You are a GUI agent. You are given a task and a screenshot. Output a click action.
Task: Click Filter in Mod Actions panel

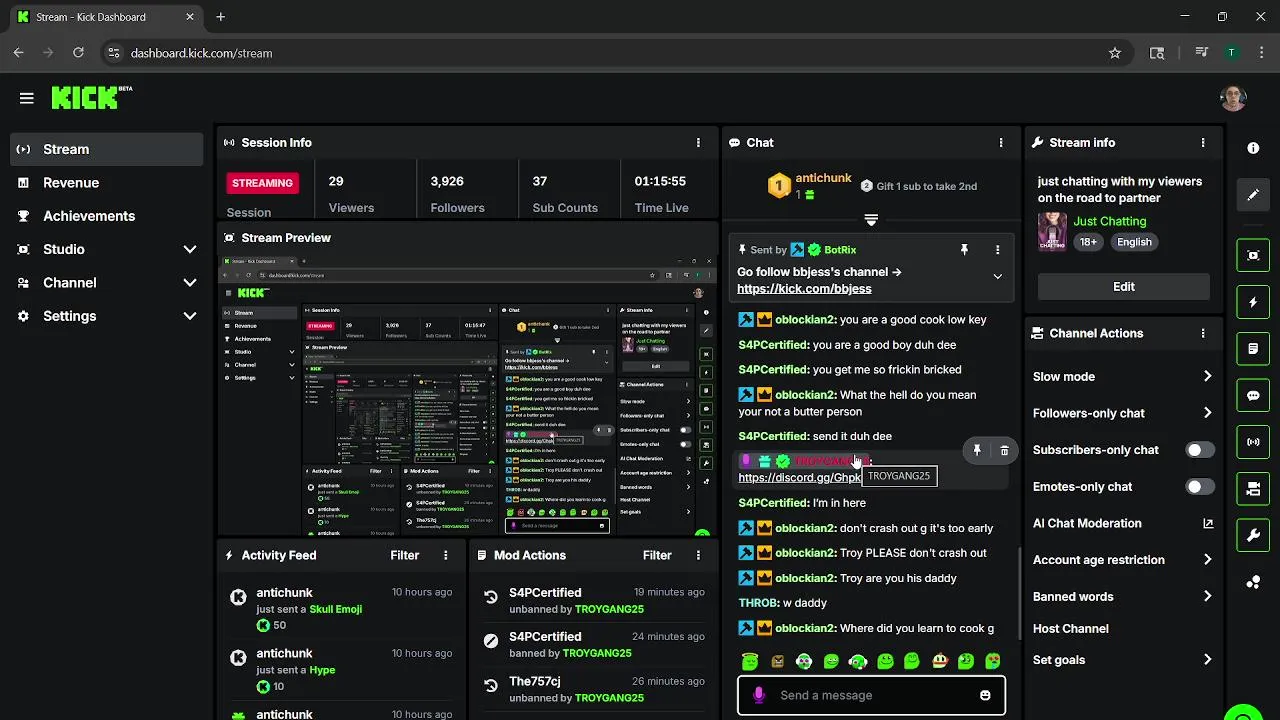(657, 555)
